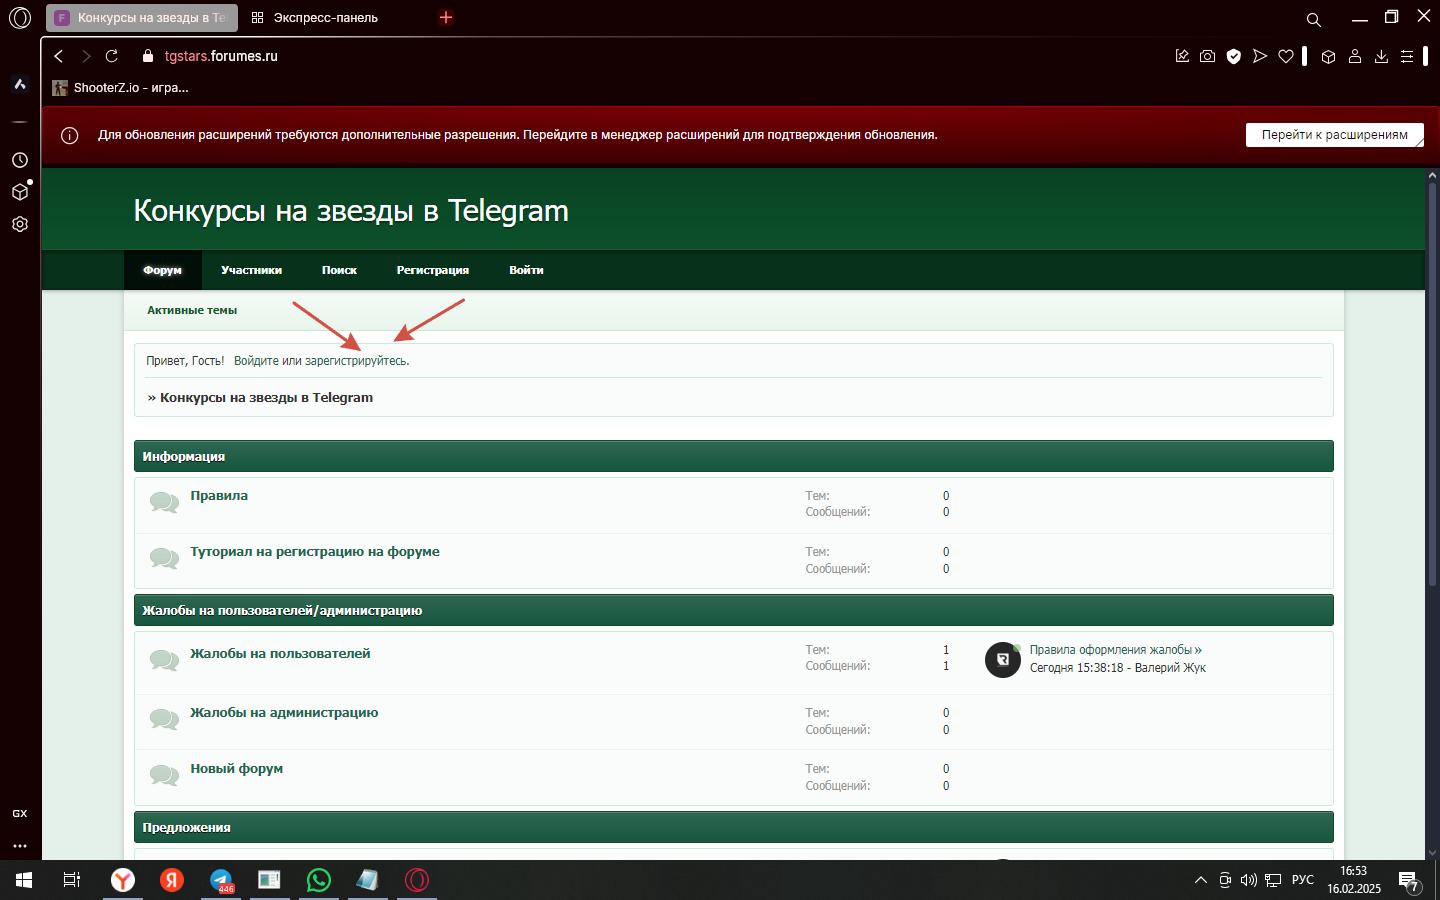Screen dimensions: 1440x900
Task: Click the address bar with tgstars.forumes.ru
Action: (221, 56)
